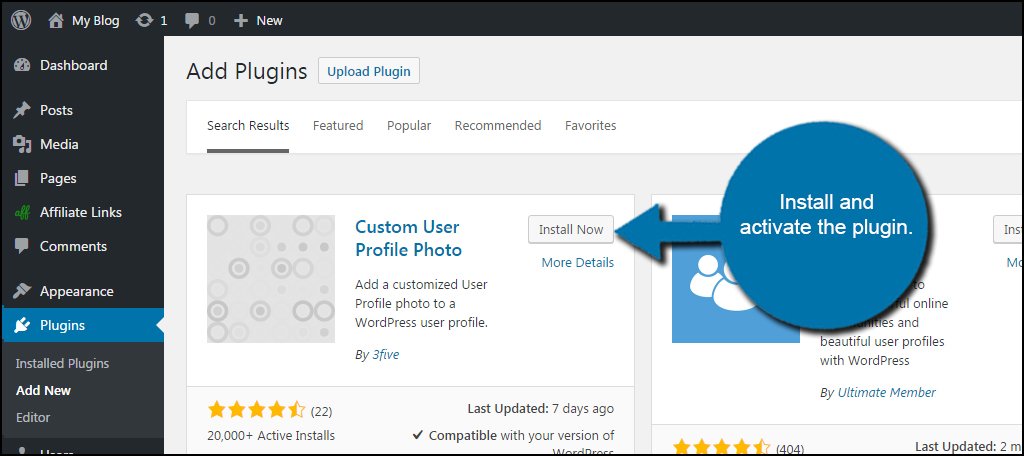Open More Details for Custom User Profile Photo
Viewport: 1024px width, 456px height.
[578, 263]
